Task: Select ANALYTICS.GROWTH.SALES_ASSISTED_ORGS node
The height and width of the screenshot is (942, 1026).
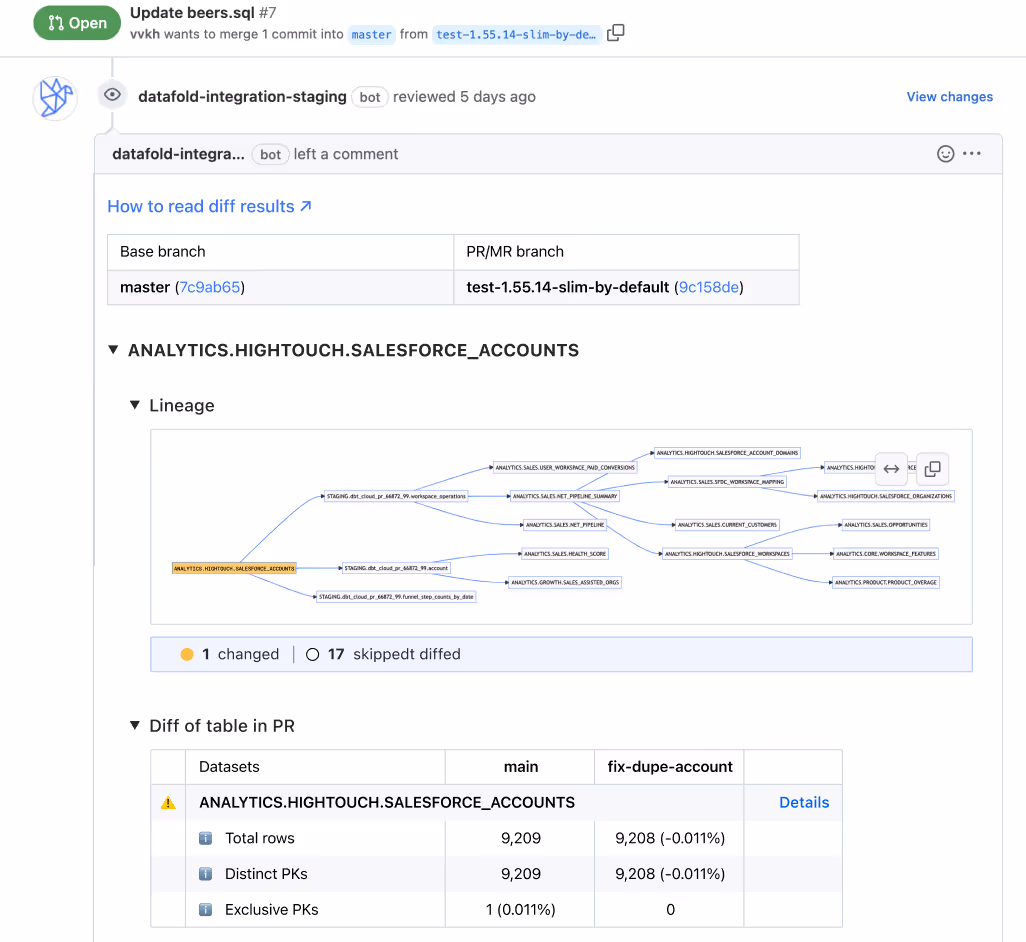Action: click(565, 582)
